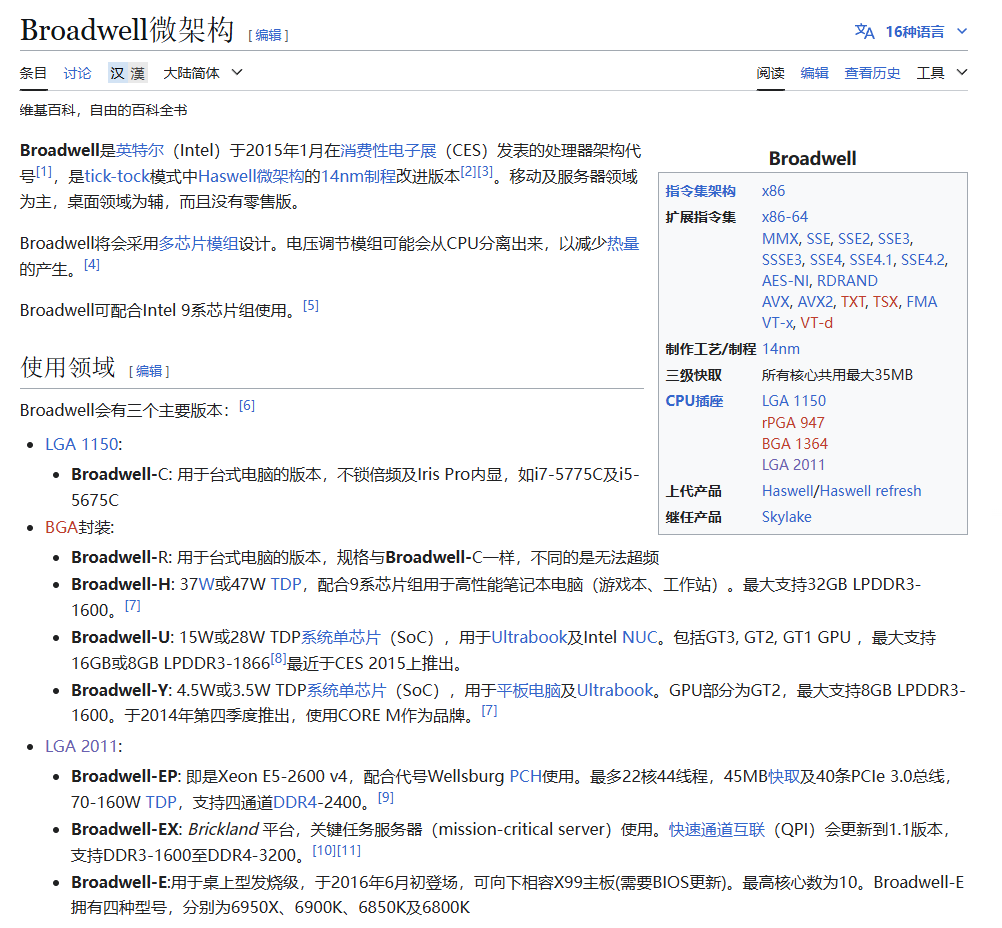Open the x86 infobox link
The height and width of the screenshot is (928, 1002).
coord(773,191)
